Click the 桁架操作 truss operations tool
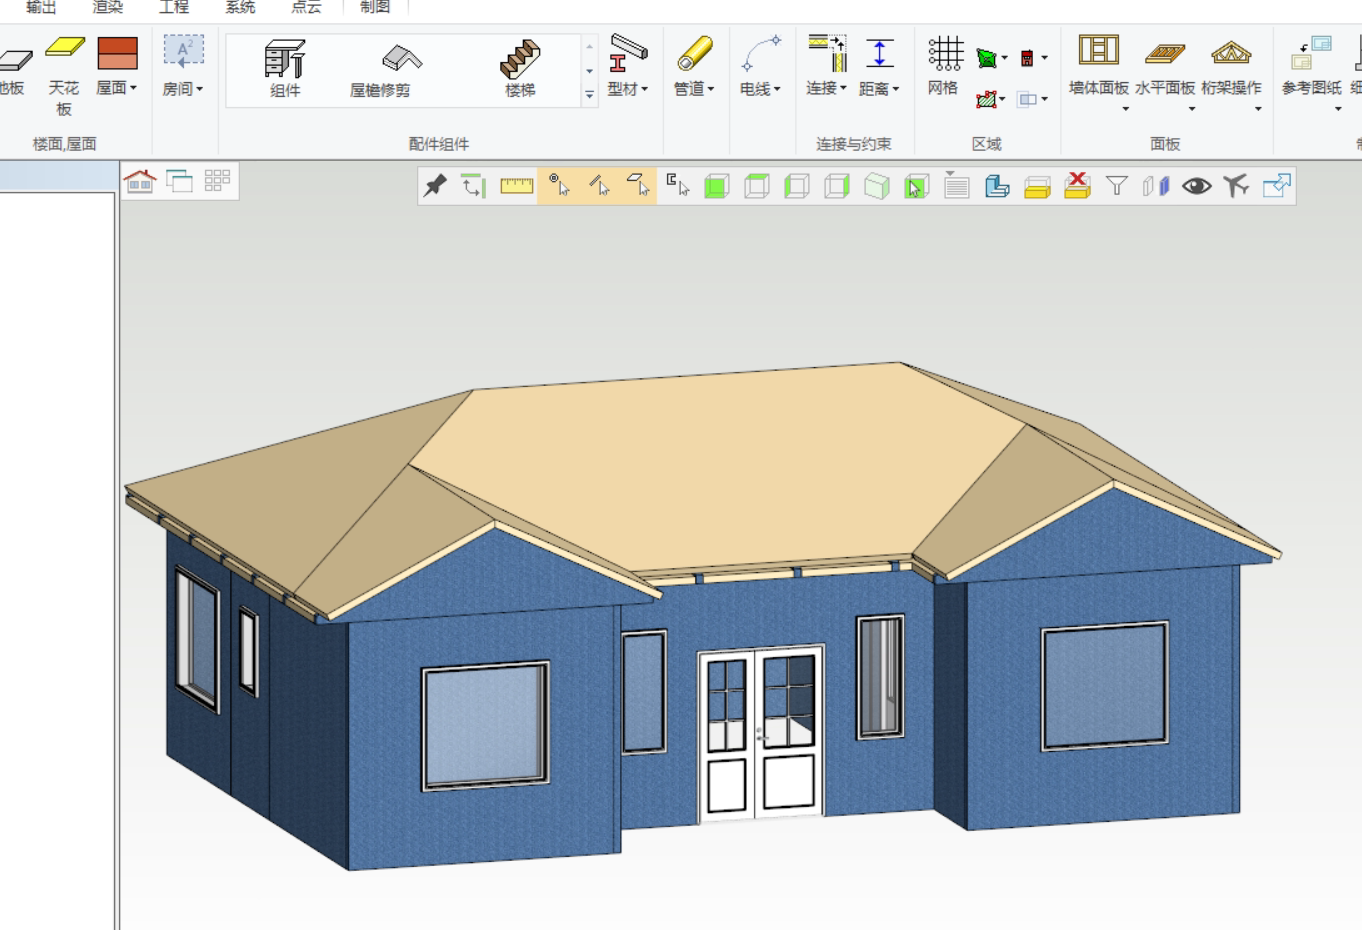Image resolution: width=1362 pixels, height=930 pixels. [x=1231, y=66]
